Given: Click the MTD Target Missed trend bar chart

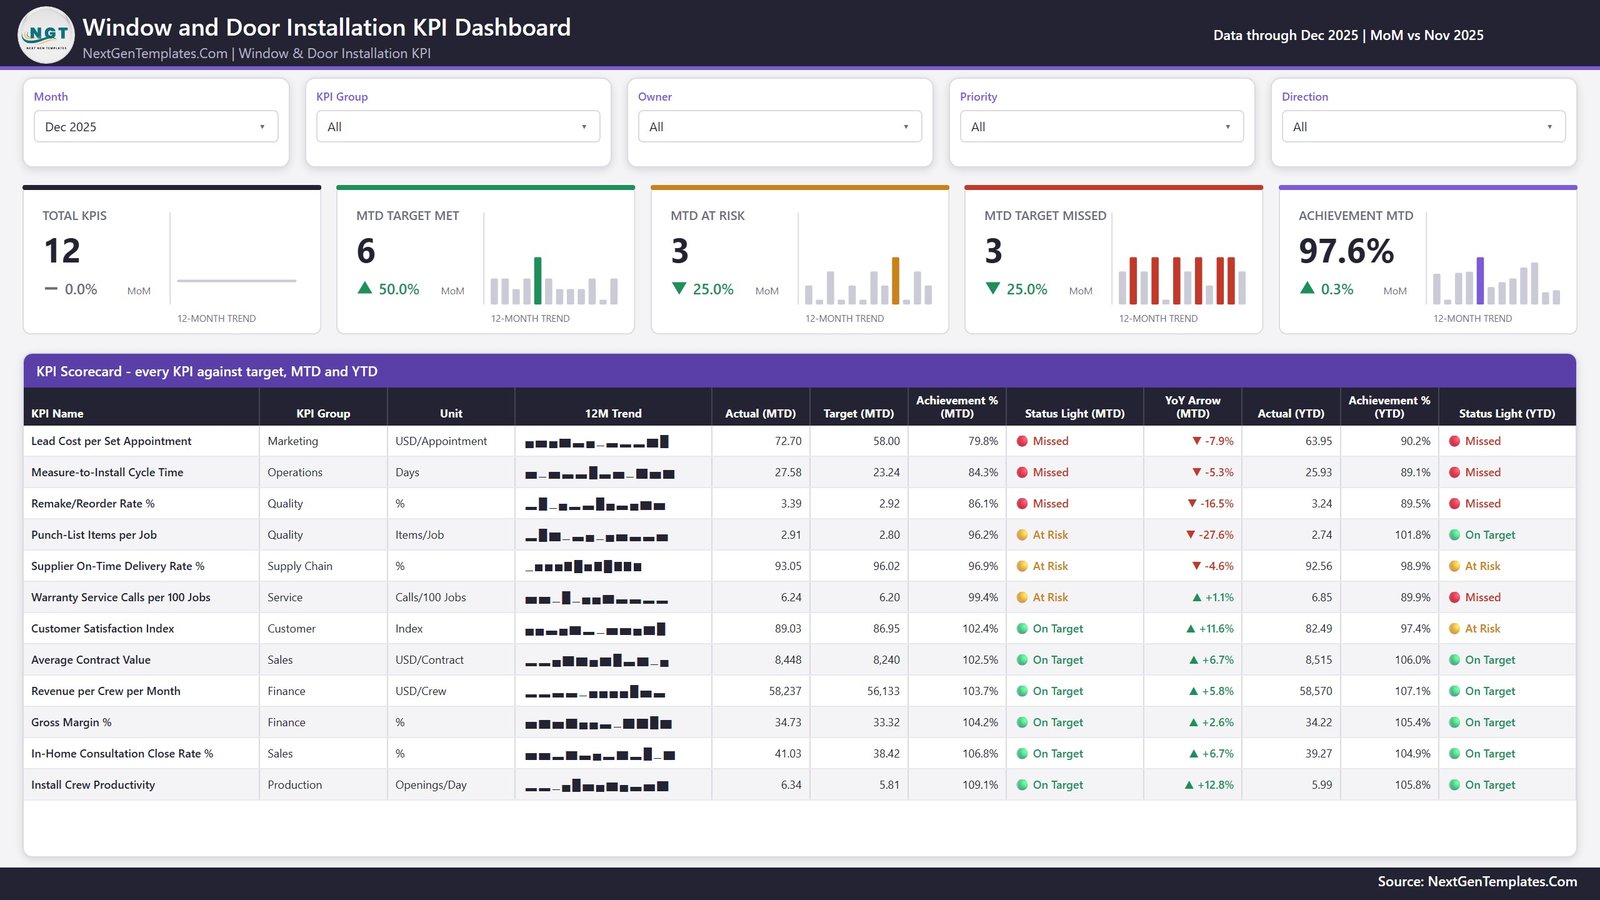Looking at the screenshot, I should (x=1182, y=281).
